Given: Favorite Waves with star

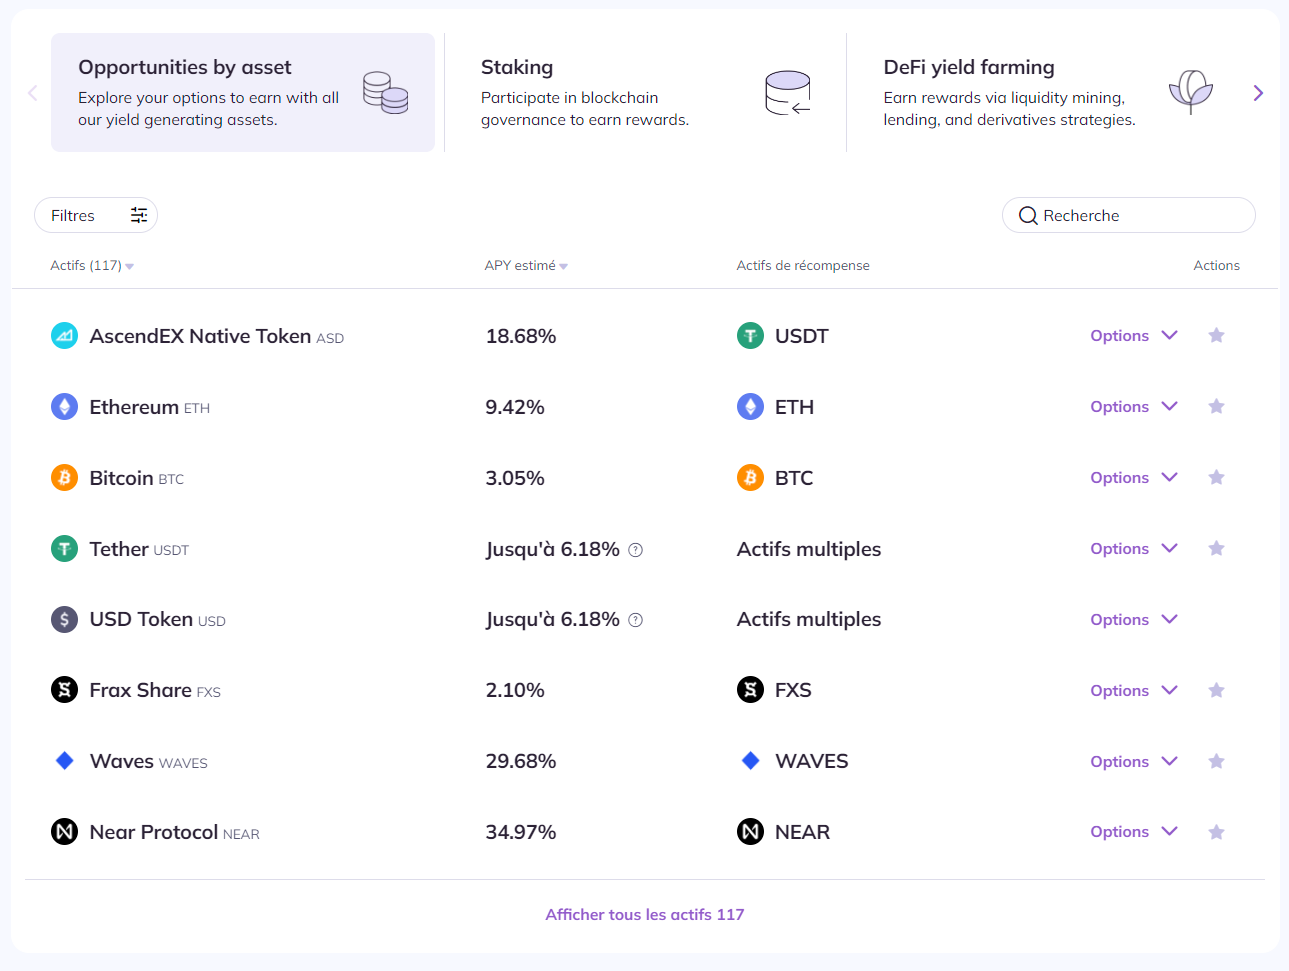Looking at the screenshot, I should tap(1216, 761).
